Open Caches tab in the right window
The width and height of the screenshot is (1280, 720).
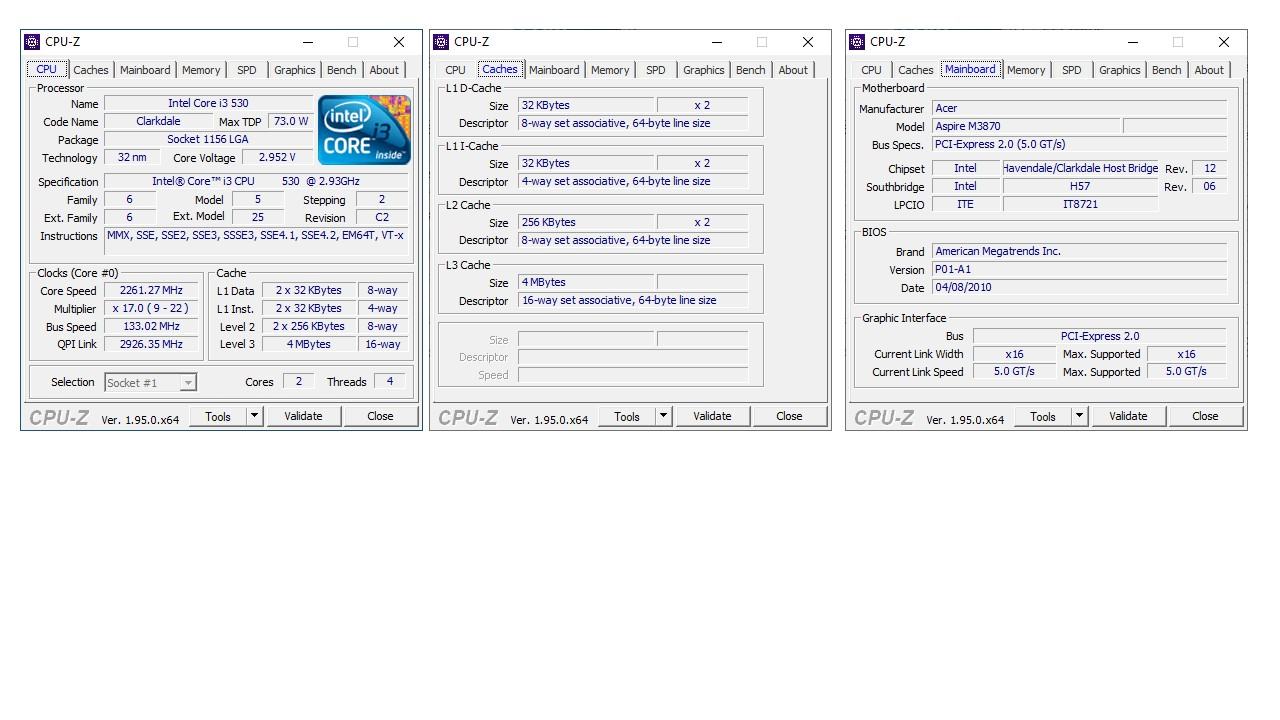[x=915, y=70]
